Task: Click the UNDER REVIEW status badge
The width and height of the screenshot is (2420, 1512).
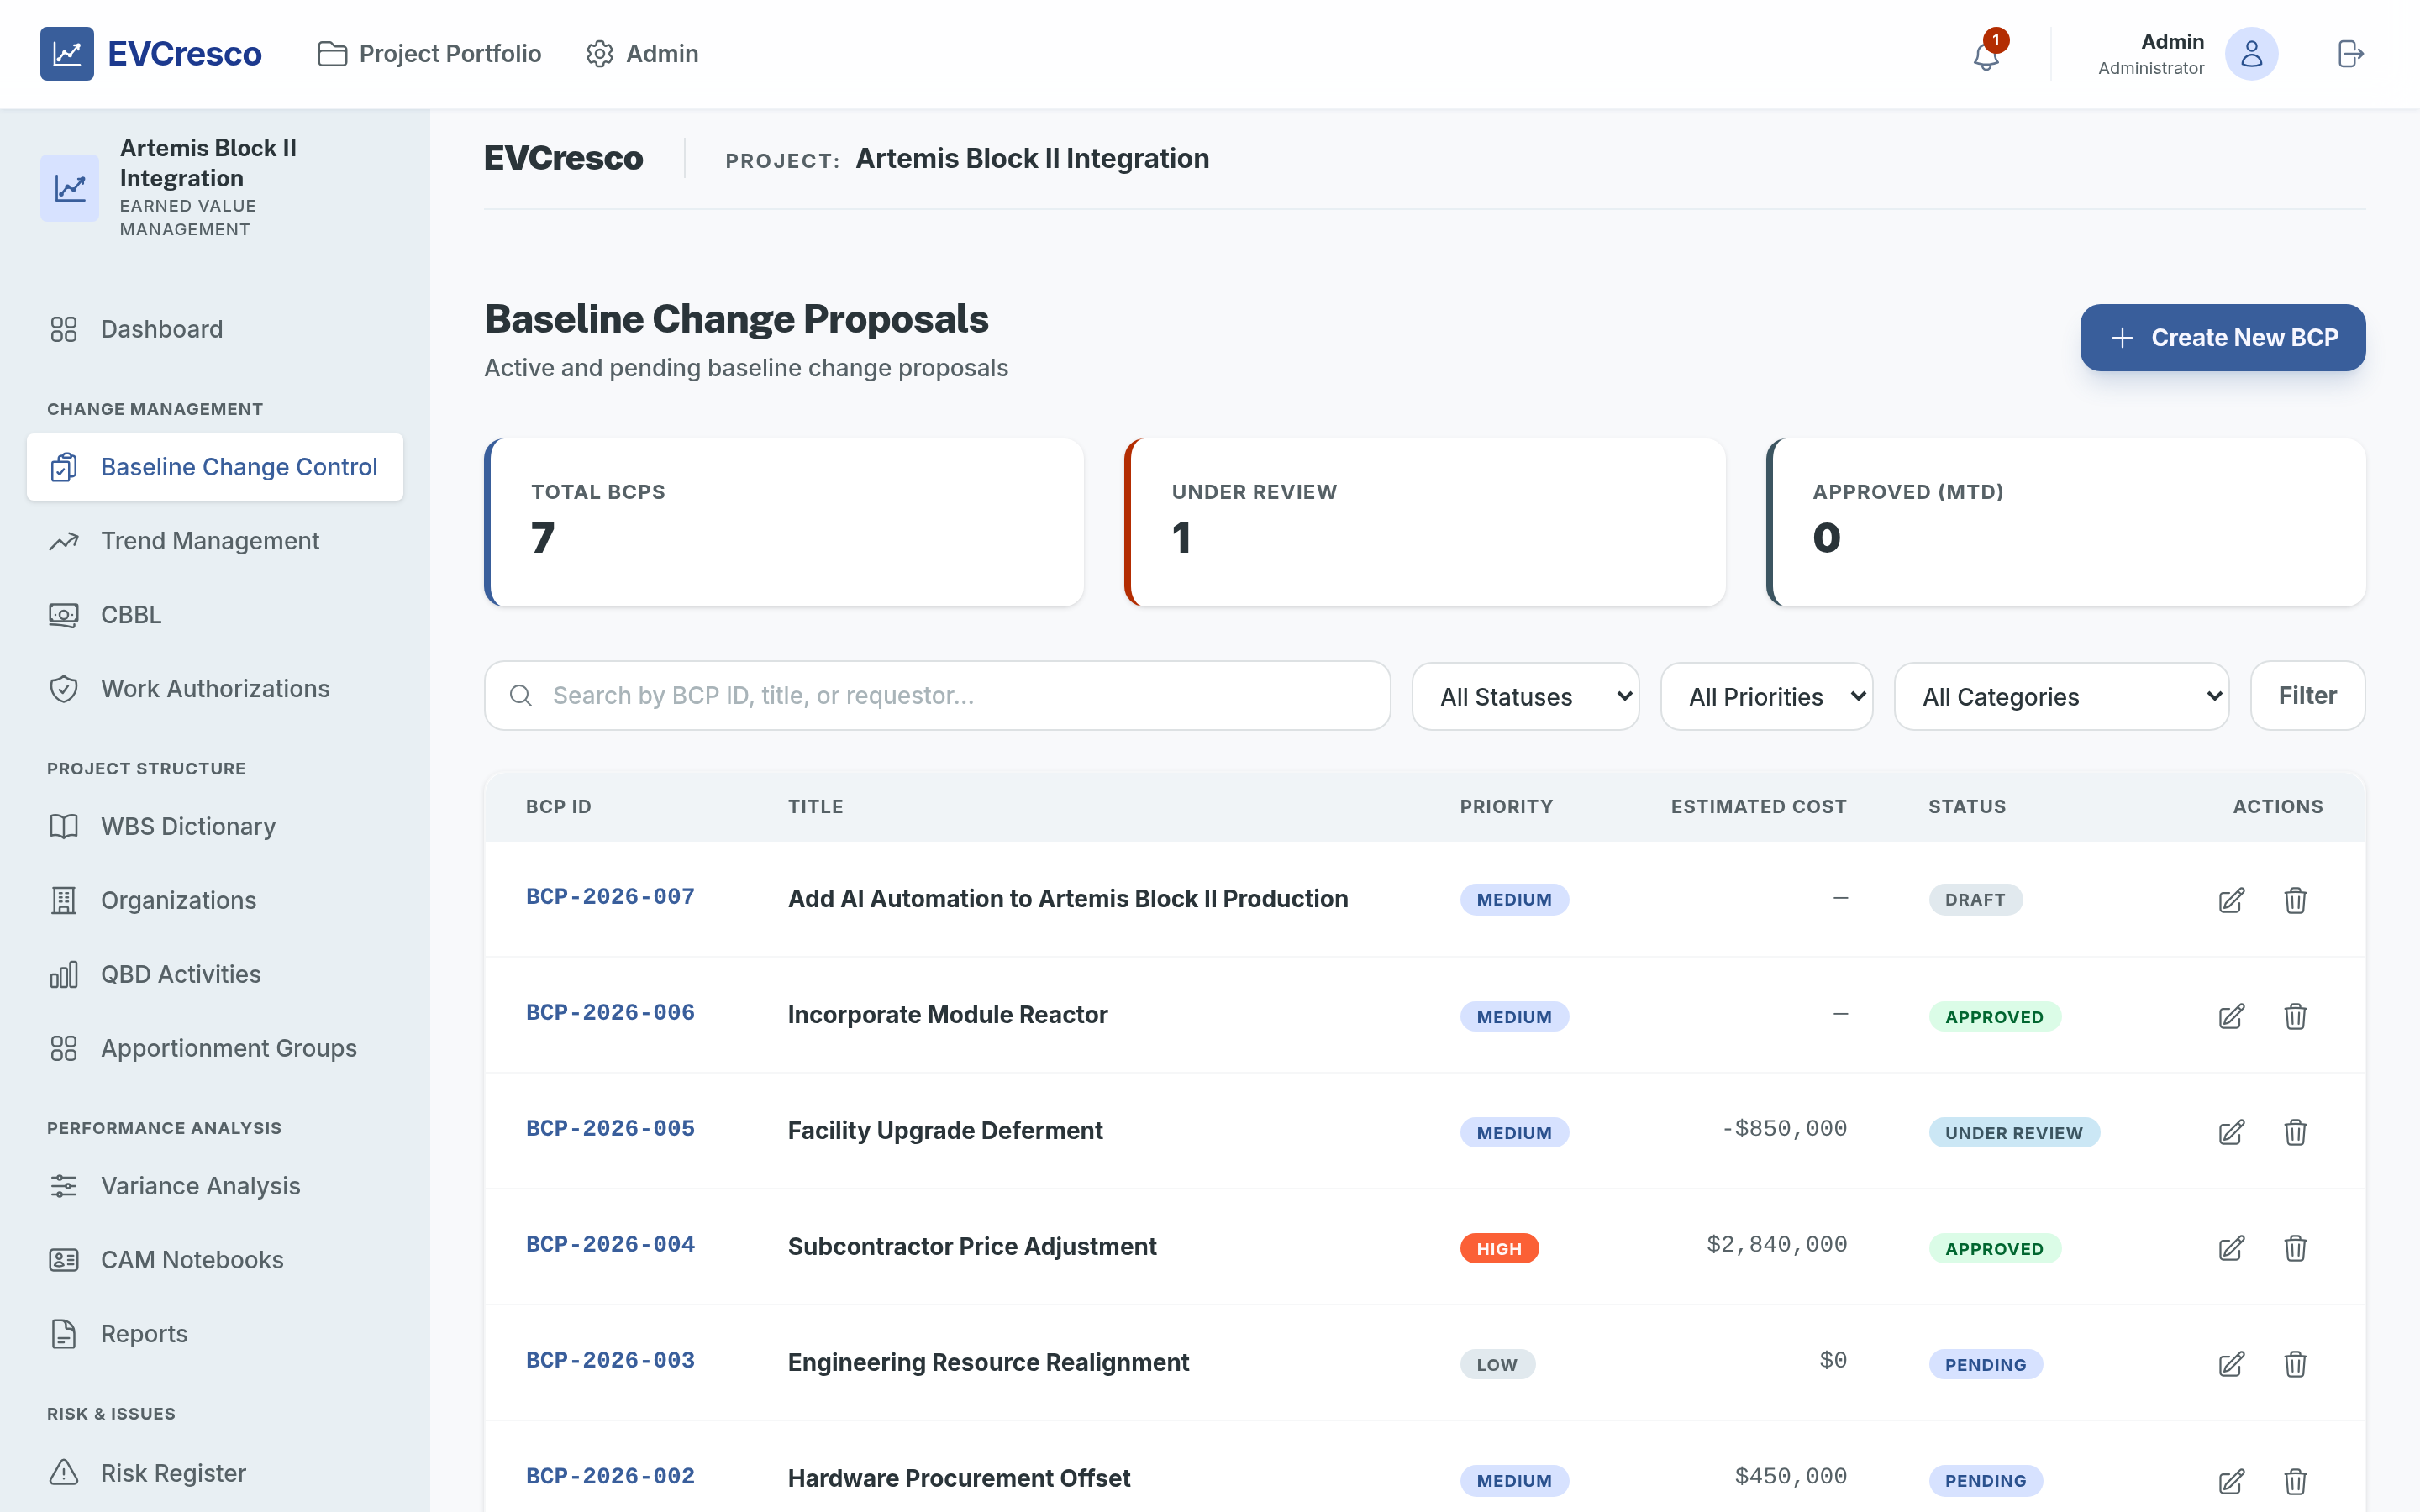Action: (x=2014, y=1133)
